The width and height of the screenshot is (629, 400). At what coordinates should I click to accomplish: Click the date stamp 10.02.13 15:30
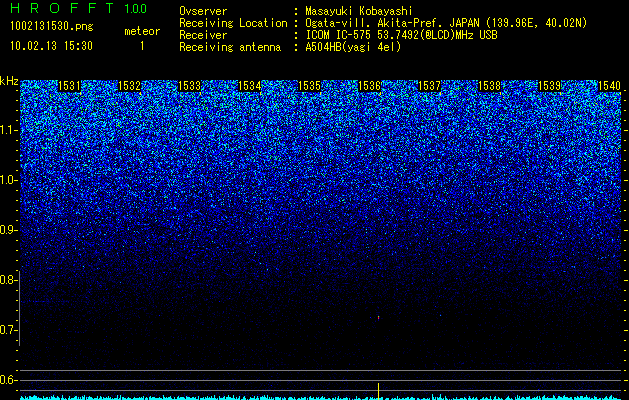tap(51, 46)
